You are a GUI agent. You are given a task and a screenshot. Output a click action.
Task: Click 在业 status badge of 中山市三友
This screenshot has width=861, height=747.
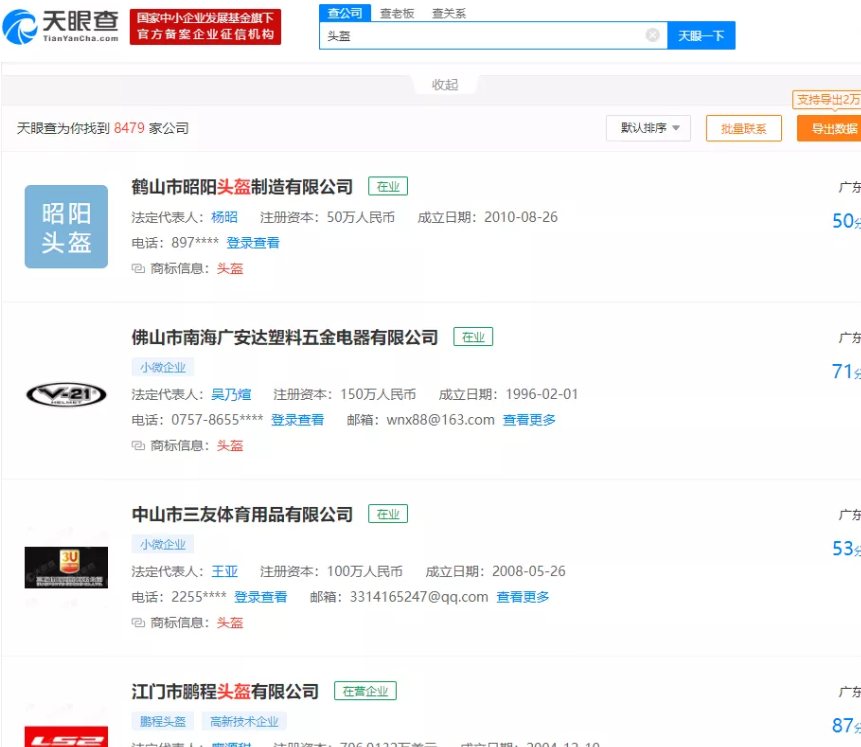point(388,514)
